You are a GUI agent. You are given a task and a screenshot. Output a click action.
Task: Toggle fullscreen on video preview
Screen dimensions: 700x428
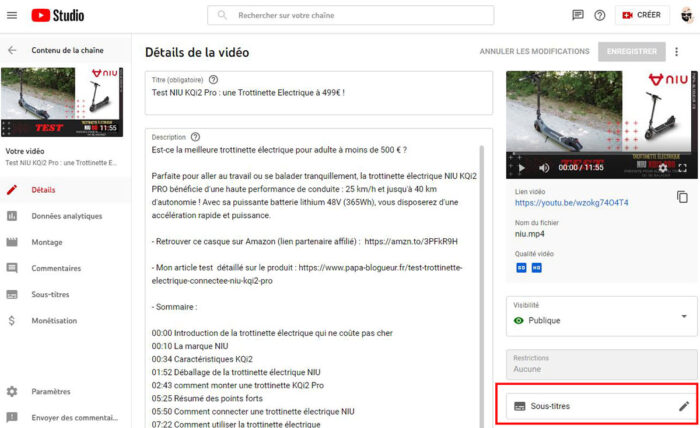[683, 168]
